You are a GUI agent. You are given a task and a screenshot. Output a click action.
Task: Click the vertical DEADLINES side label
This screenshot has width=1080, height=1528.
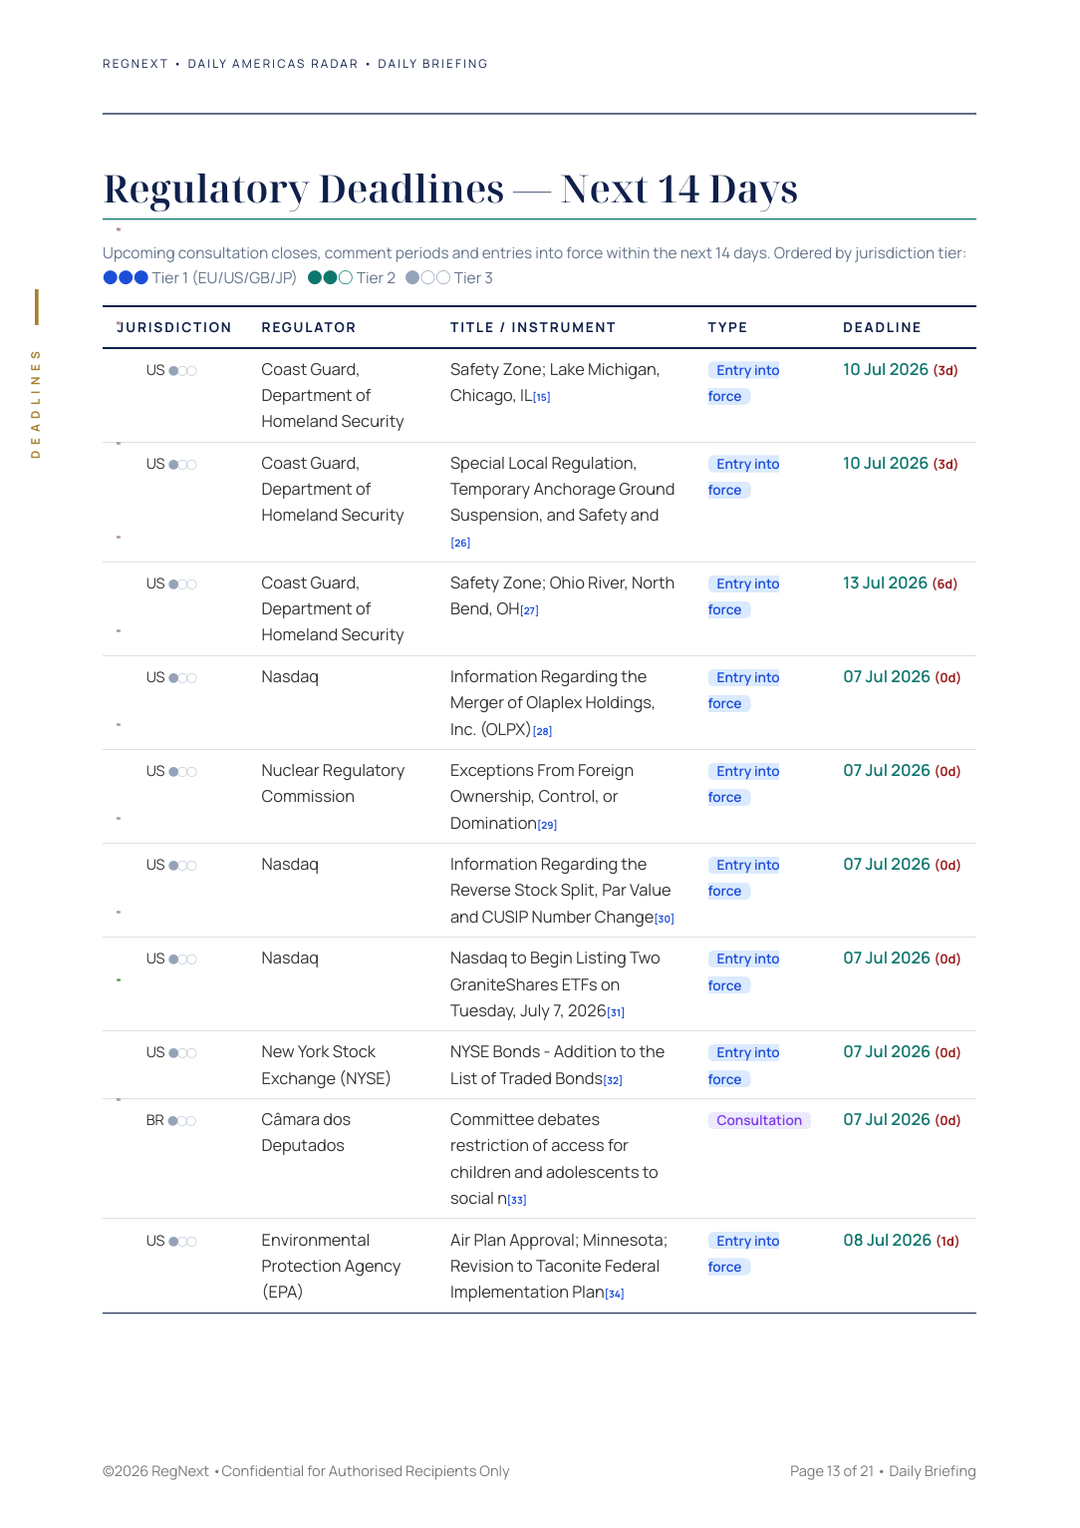point(36,403)
